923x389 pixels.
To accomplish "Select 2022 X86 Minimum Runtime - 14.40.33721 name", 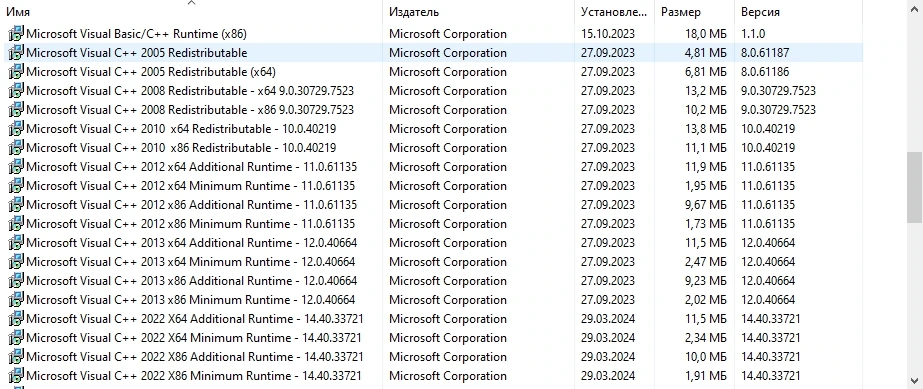I will point(194,375).
